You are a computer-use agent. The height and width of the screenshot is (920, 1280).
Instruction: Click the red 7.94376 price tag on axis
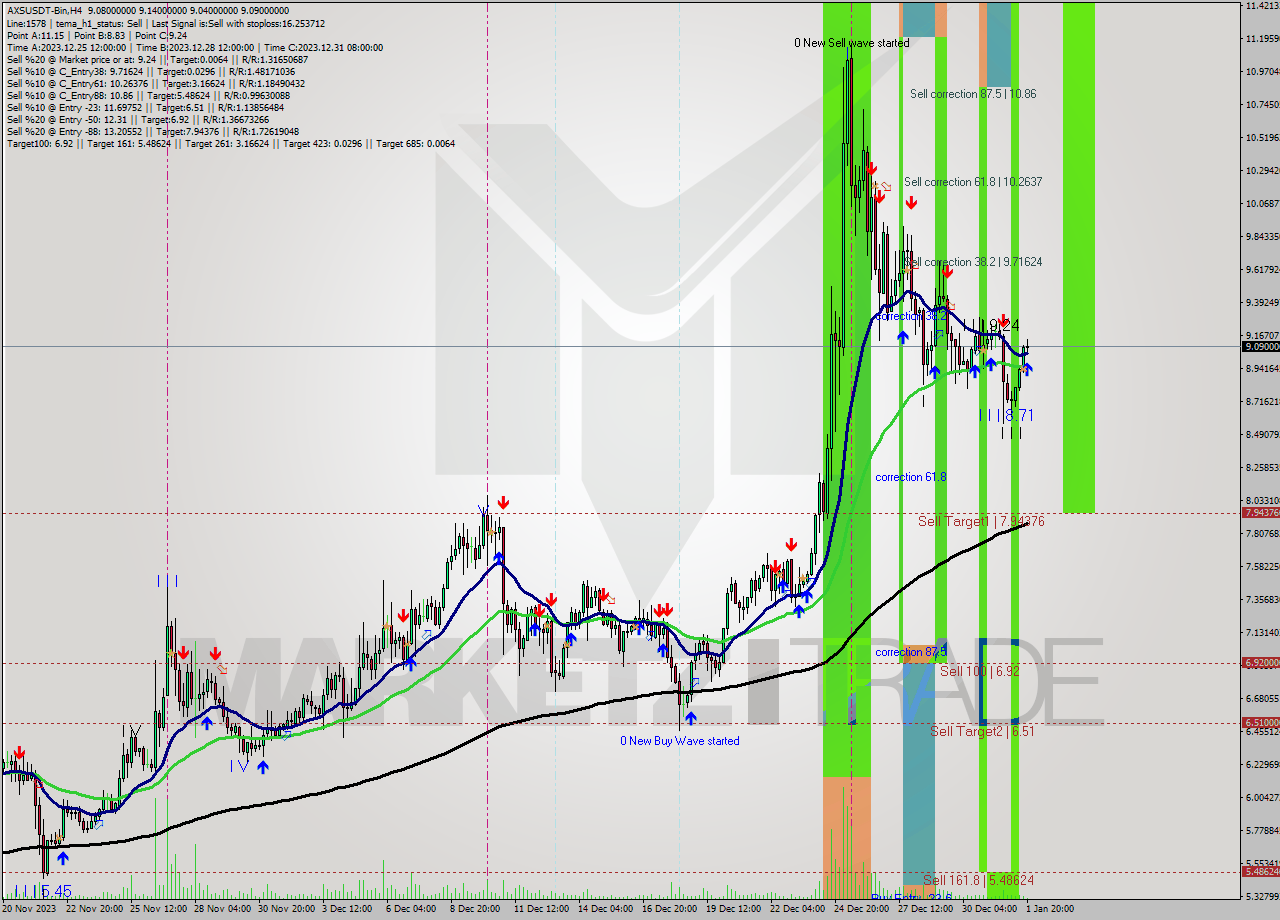pos(1260,513)
